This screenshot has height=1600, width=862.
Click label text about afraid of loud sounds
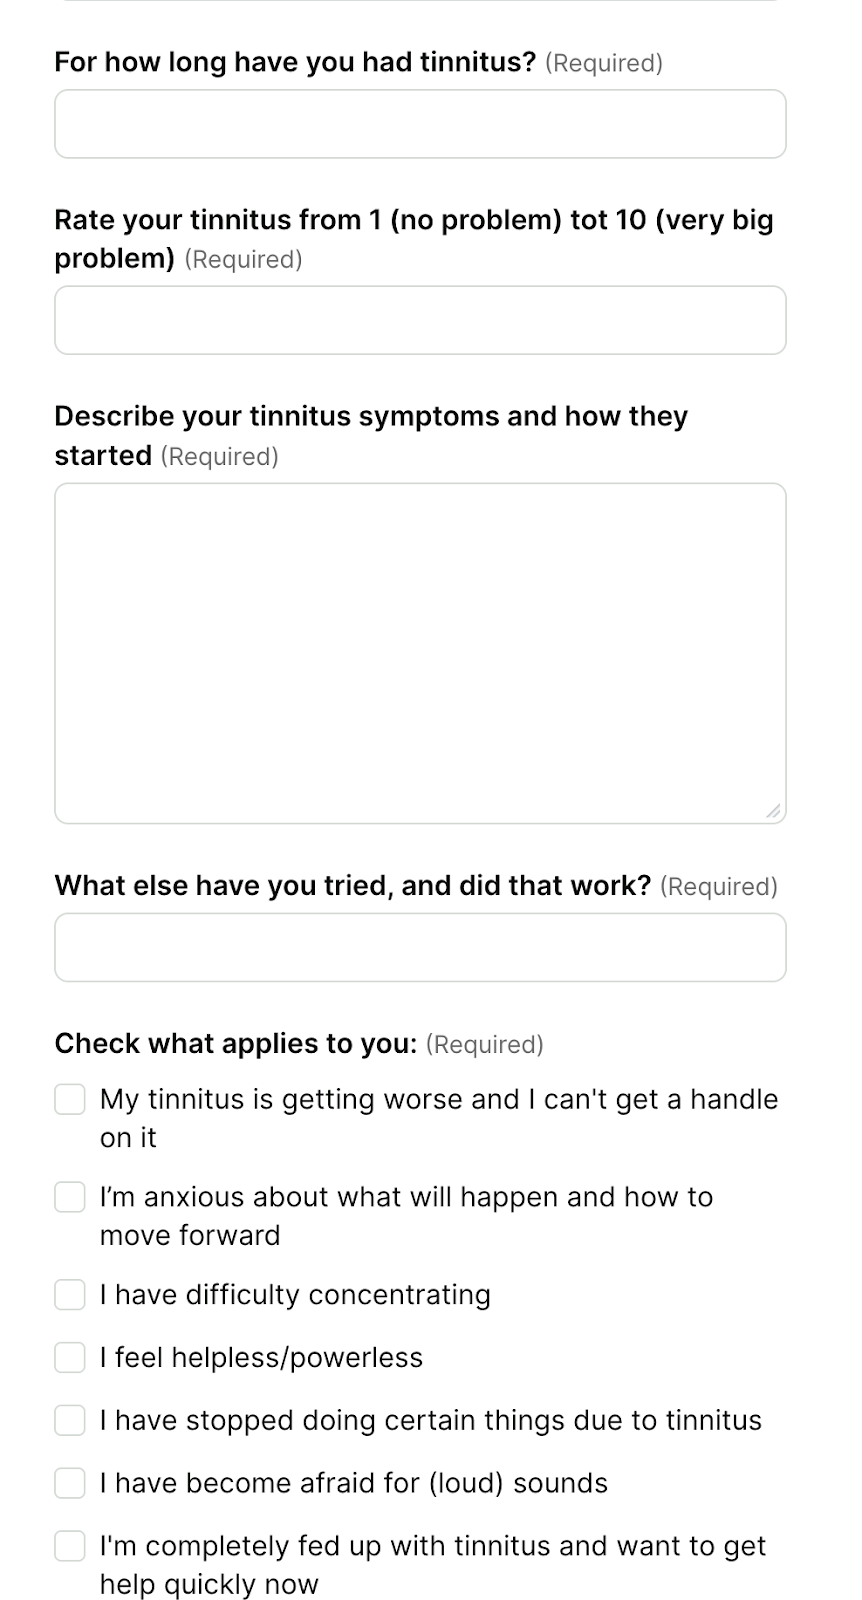tap(352, 1483)
